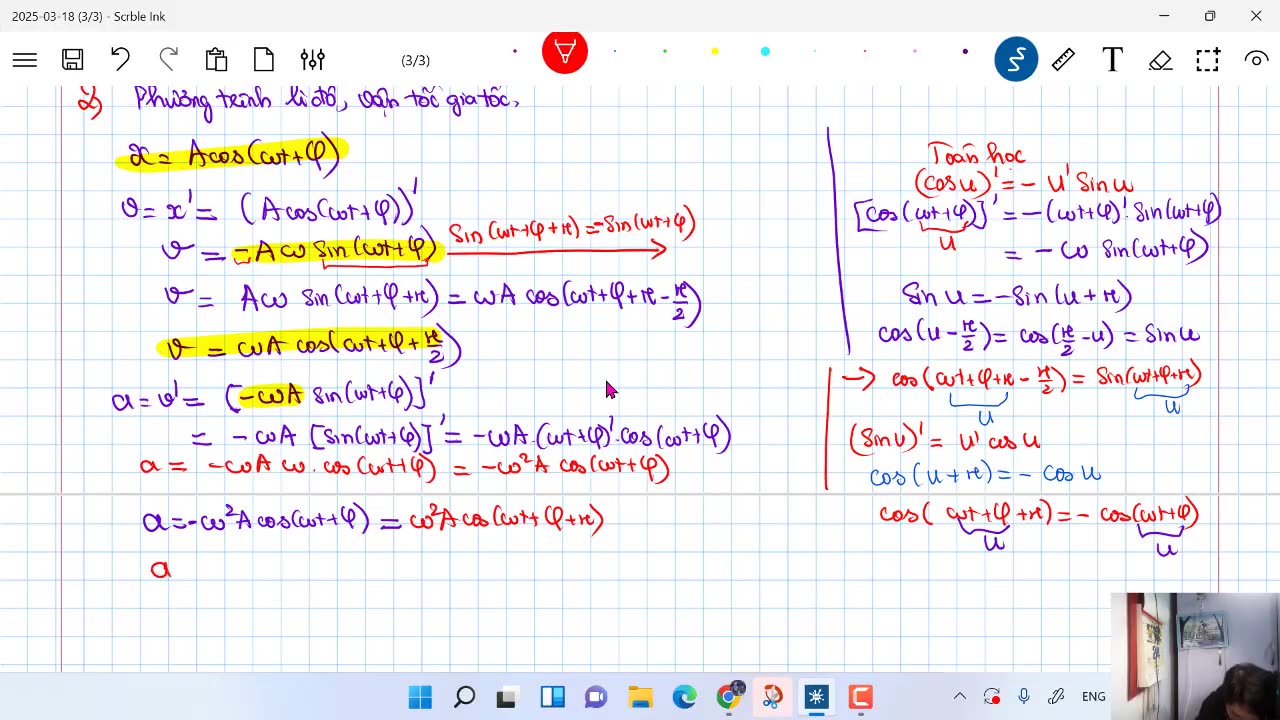Expand the hidden system tray icons
This screenshot has height=720, width=1280.
point(960,697)
